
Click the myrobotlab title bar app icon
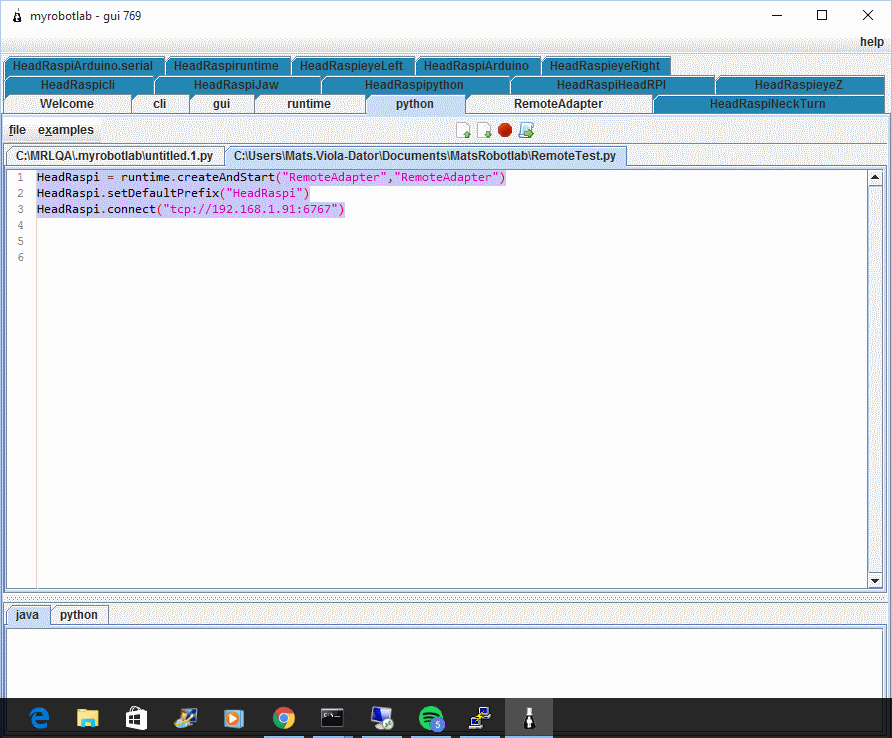[17, 16]
